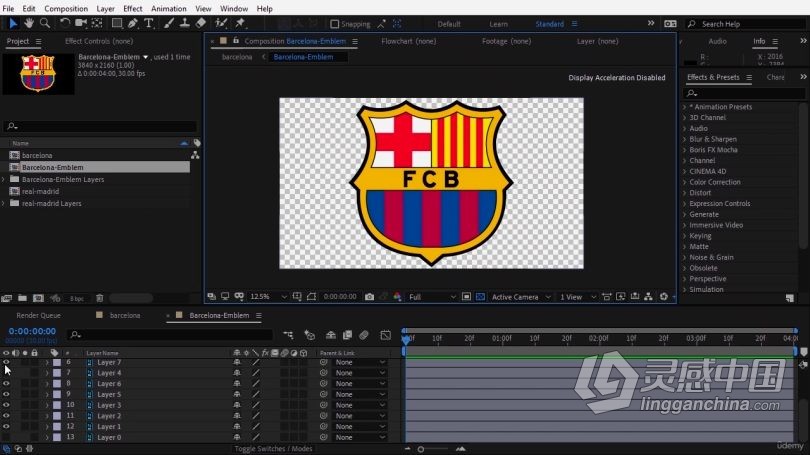This screenshot has height=455, width=810.
Task: Select the Brush tool
Action: pos(169,23)
